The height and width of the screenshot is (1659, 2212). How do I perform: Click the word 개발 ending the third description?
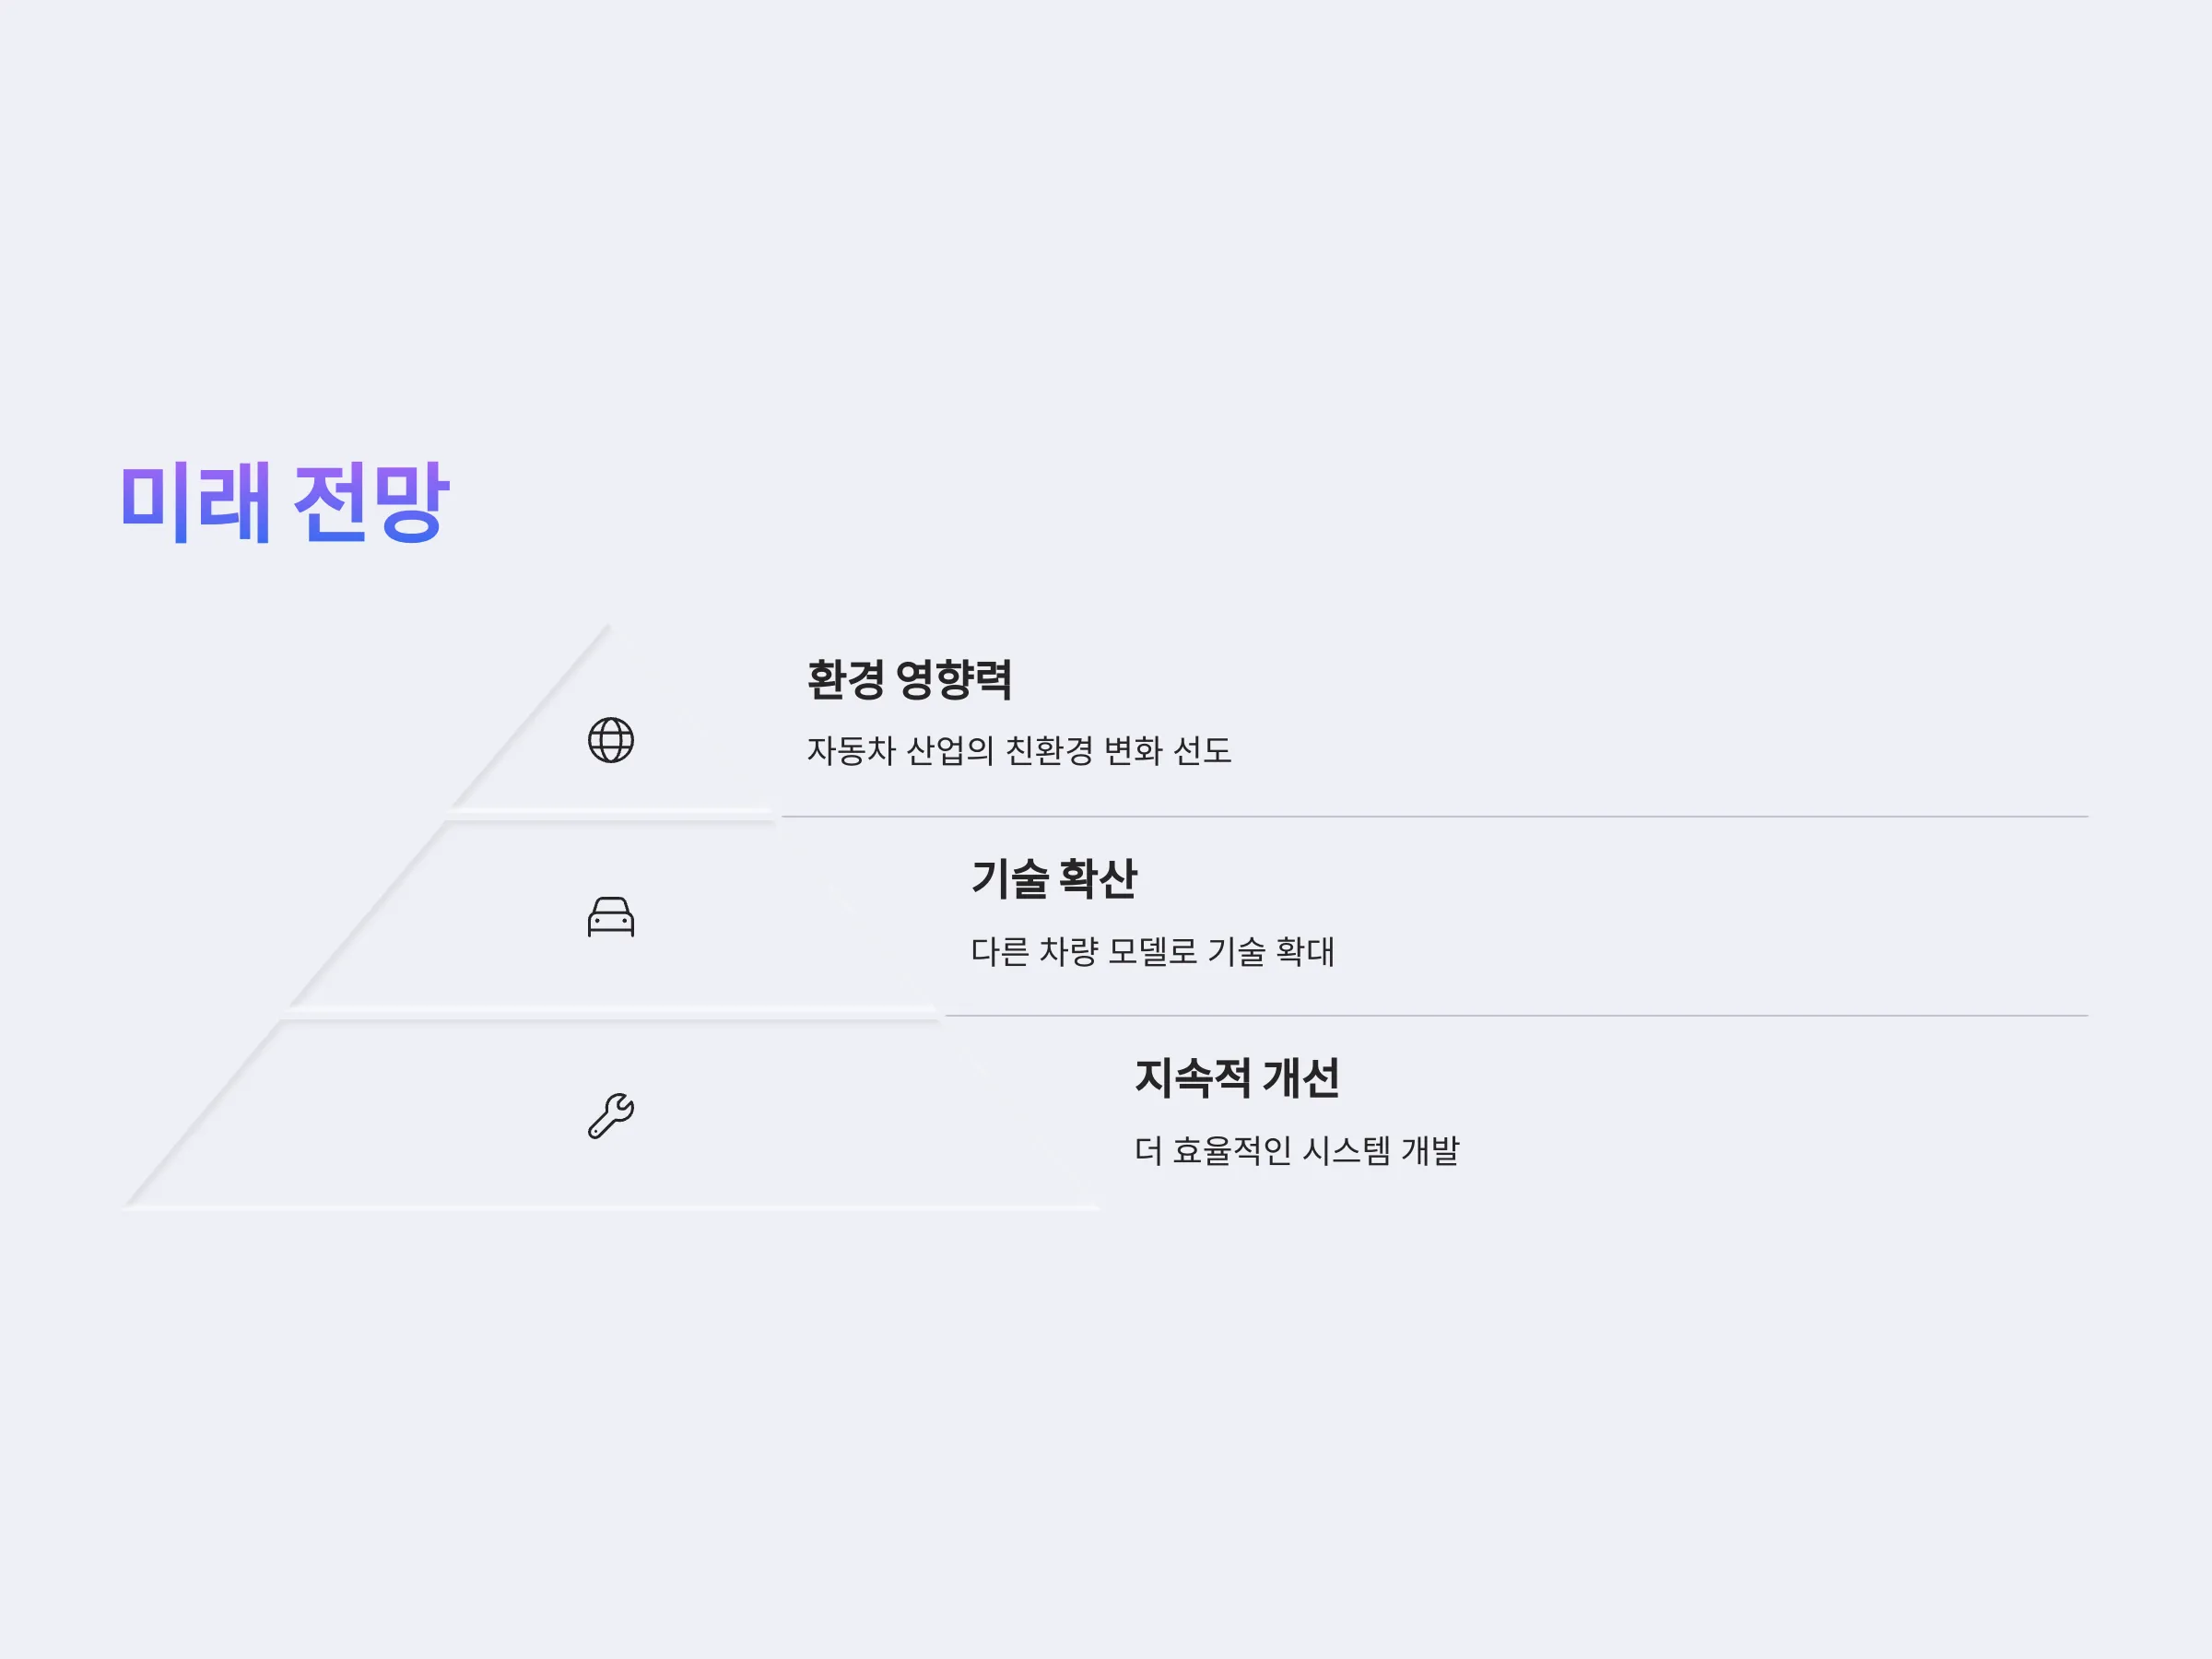point(1431,1150)
